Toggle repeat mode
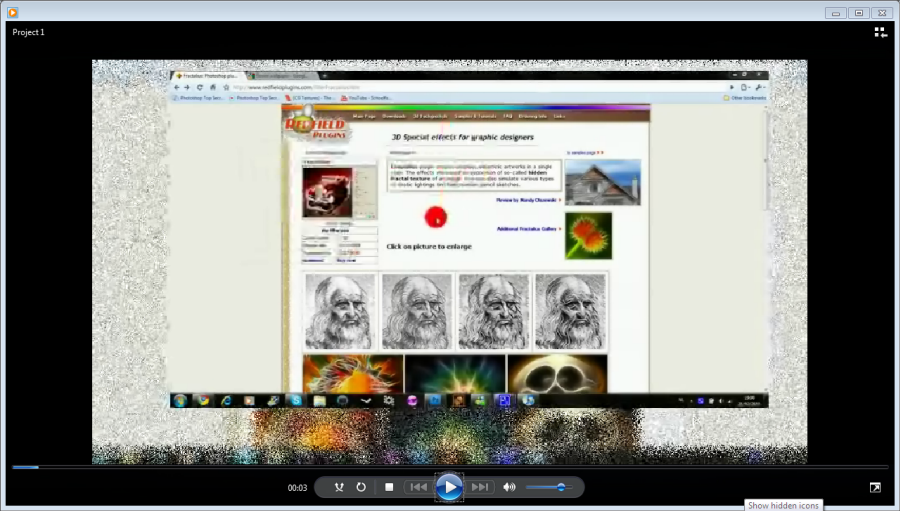The image size is (900, 511). tap(361, 487)
